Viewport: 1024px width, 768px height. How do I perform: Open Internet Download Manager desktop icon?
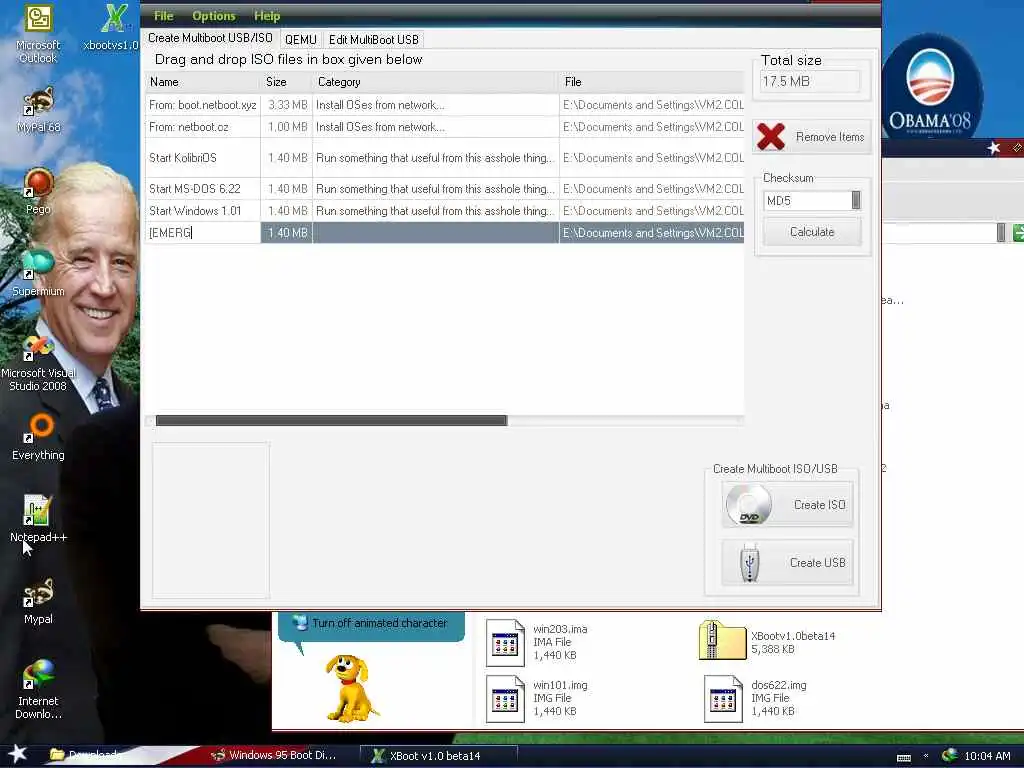tap(38, 690)
